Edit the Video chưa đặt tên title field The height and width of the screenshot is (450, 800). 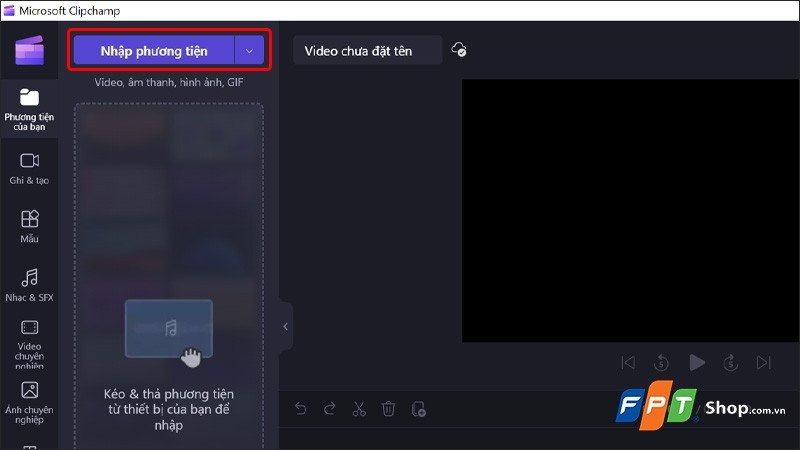(x=367, y=51)
